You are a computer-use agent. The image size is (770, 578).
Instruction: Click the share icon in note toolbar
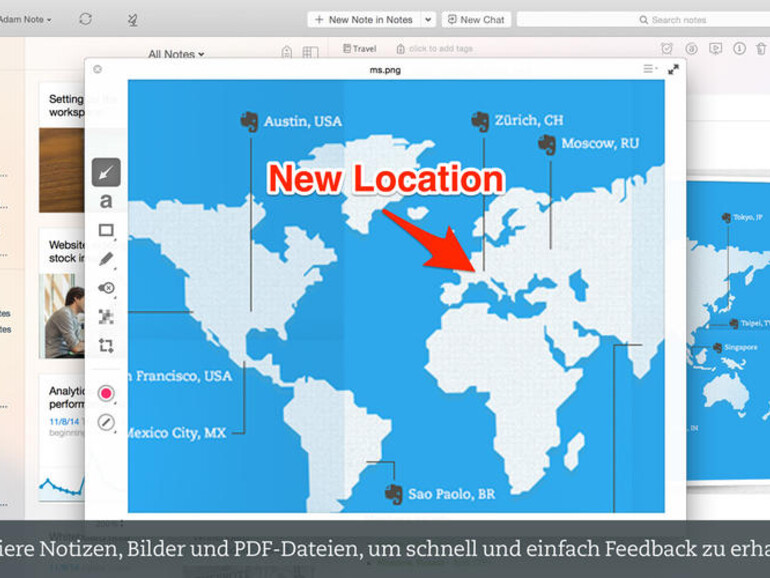[691, 48]
